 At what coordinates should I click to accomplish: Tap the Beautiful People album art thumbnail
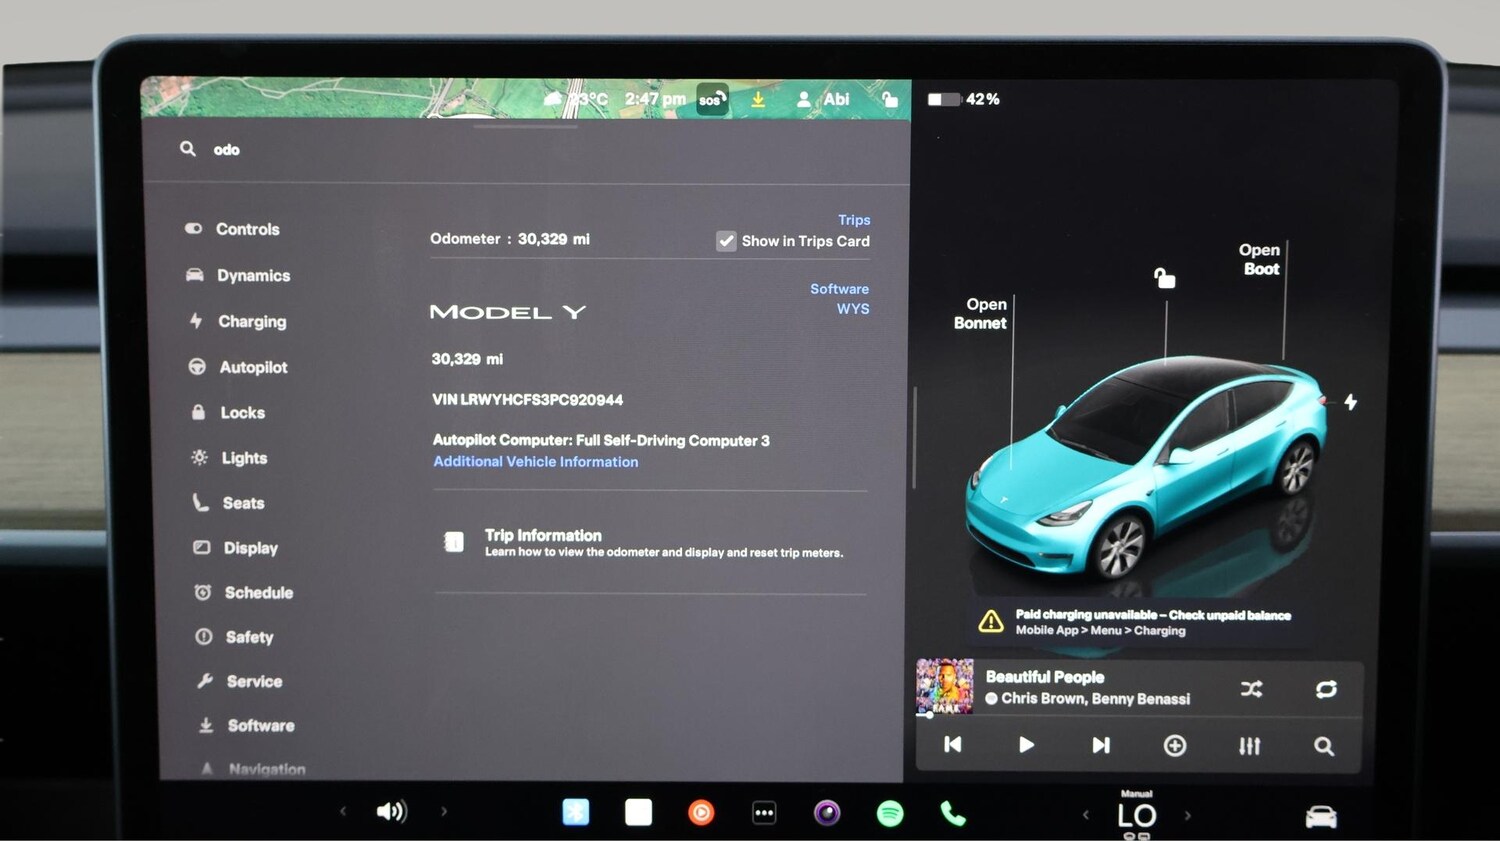click(945, 687)
